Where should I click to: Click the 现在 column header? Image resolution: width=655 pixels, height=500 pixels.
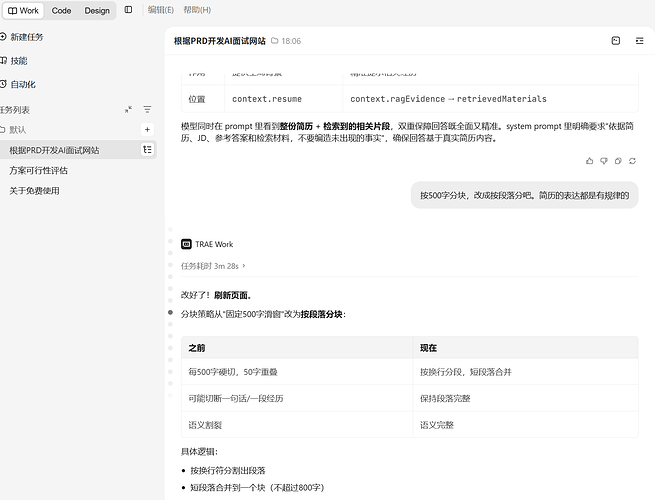[526, 348]
